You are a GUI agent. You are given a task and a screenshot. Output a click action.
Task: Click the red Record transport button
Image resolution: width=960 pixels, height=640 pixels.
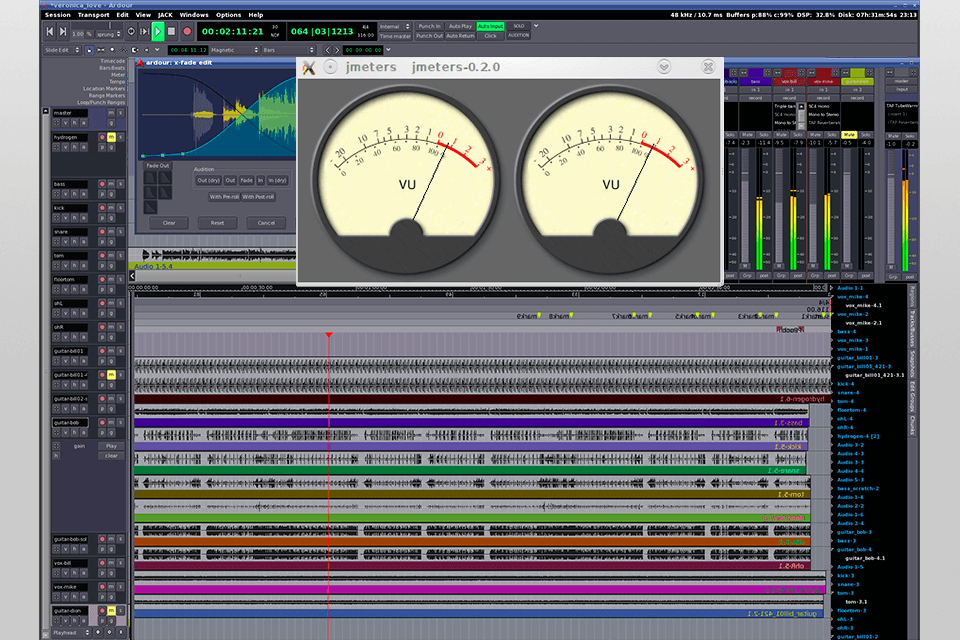(187, 32)
